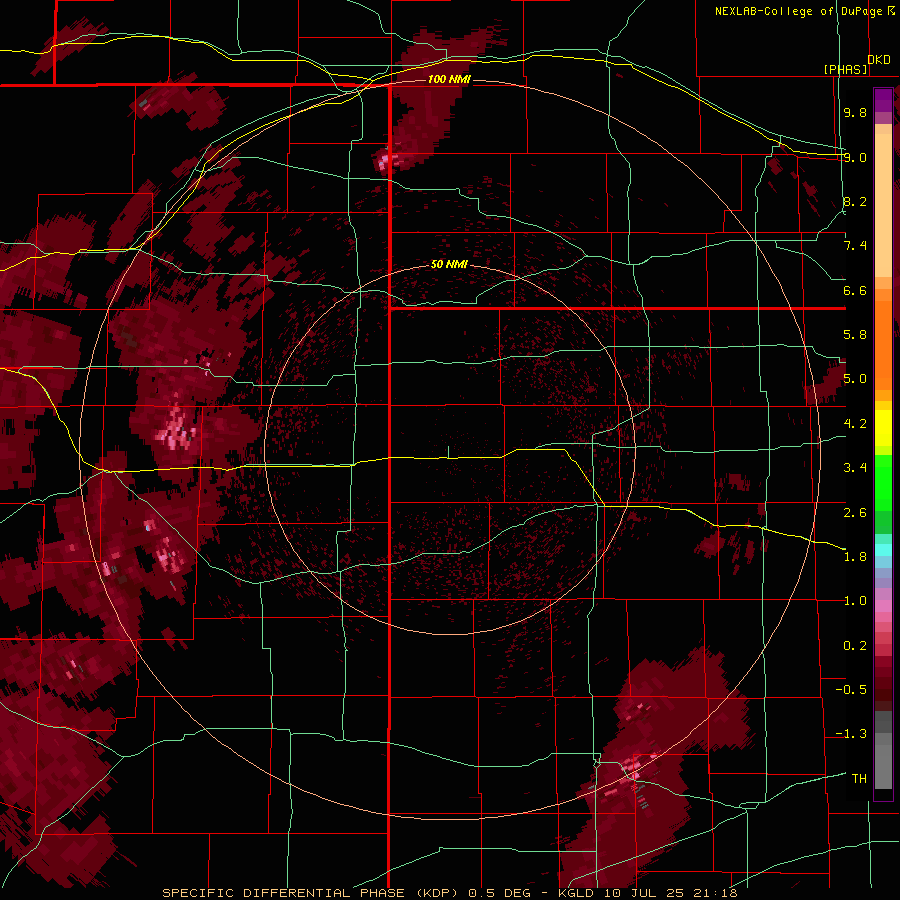Click the 8.2 value on the scale
The height and width of the screenshot is (900, 900).
pos(855,201)
